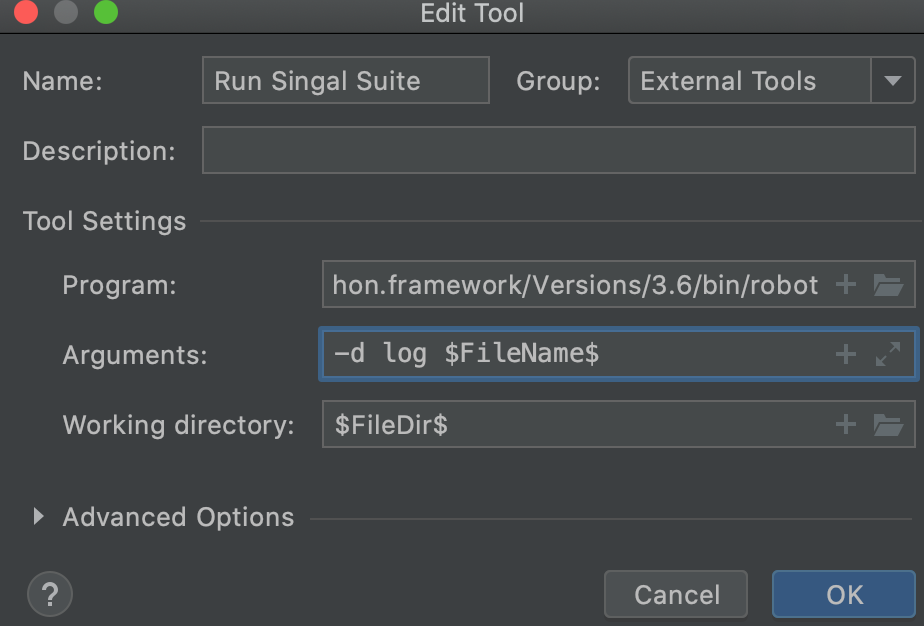Click the gray minimize window button
This screenshot has width=924, height=626.
[x=66, y=13]
